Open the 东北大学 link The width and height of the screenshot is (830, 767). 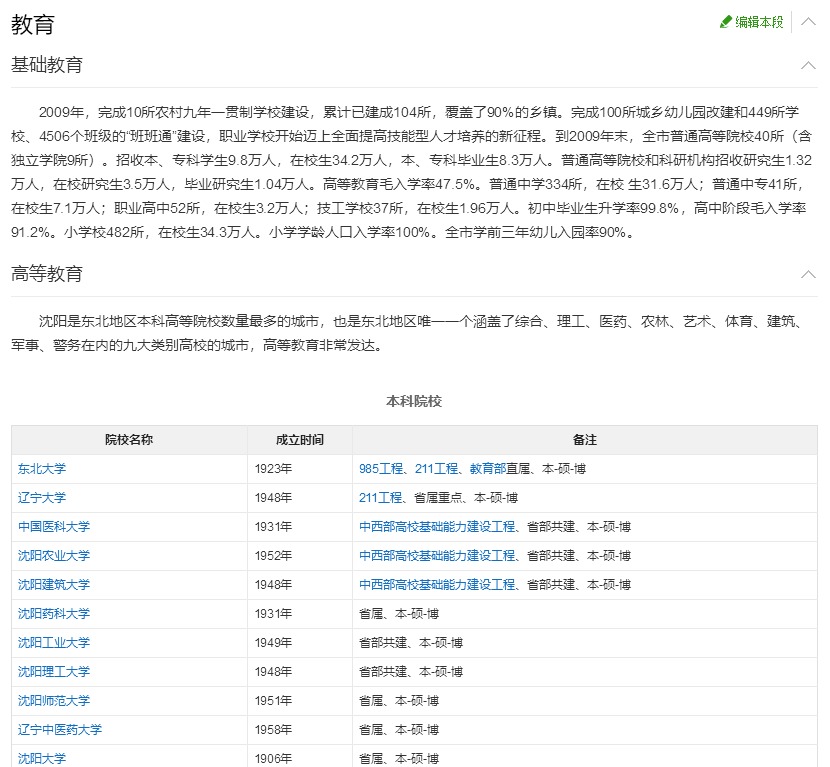42,468
